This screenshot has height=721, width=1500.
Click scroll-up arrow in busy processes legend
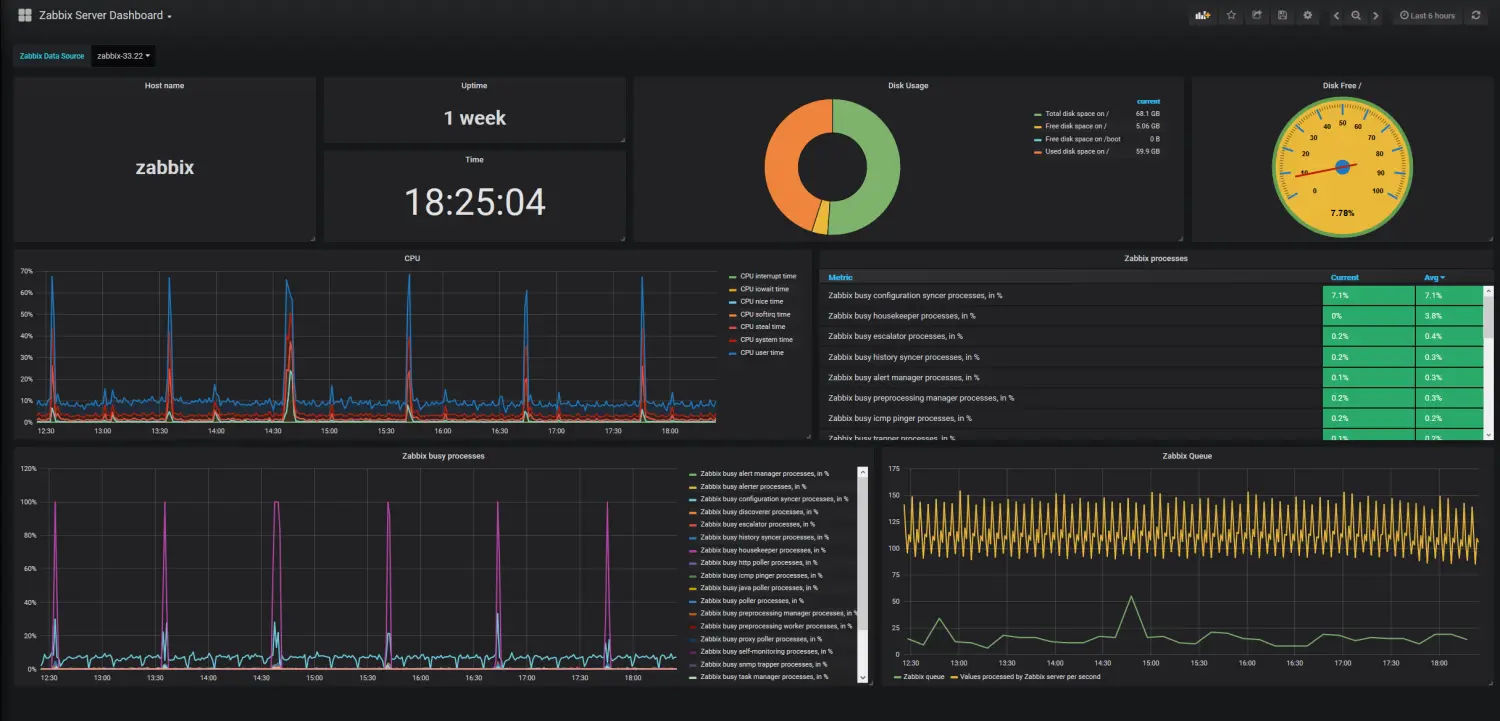point(862,471)
